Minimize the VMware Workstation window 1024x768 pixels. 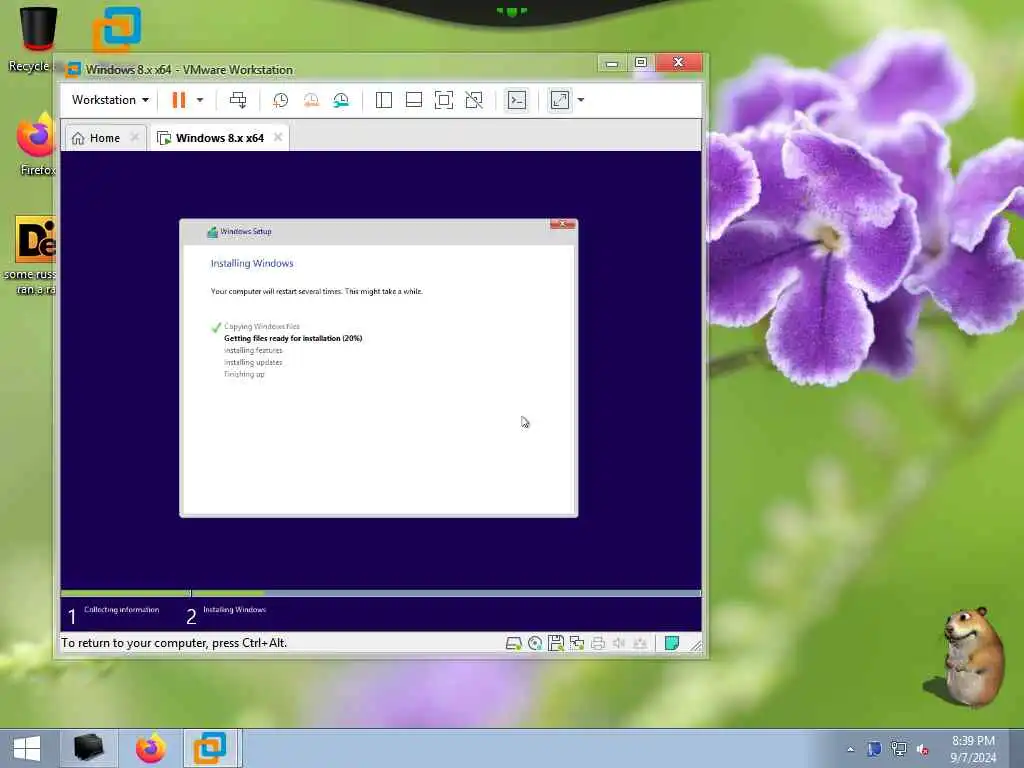(611, 63)
